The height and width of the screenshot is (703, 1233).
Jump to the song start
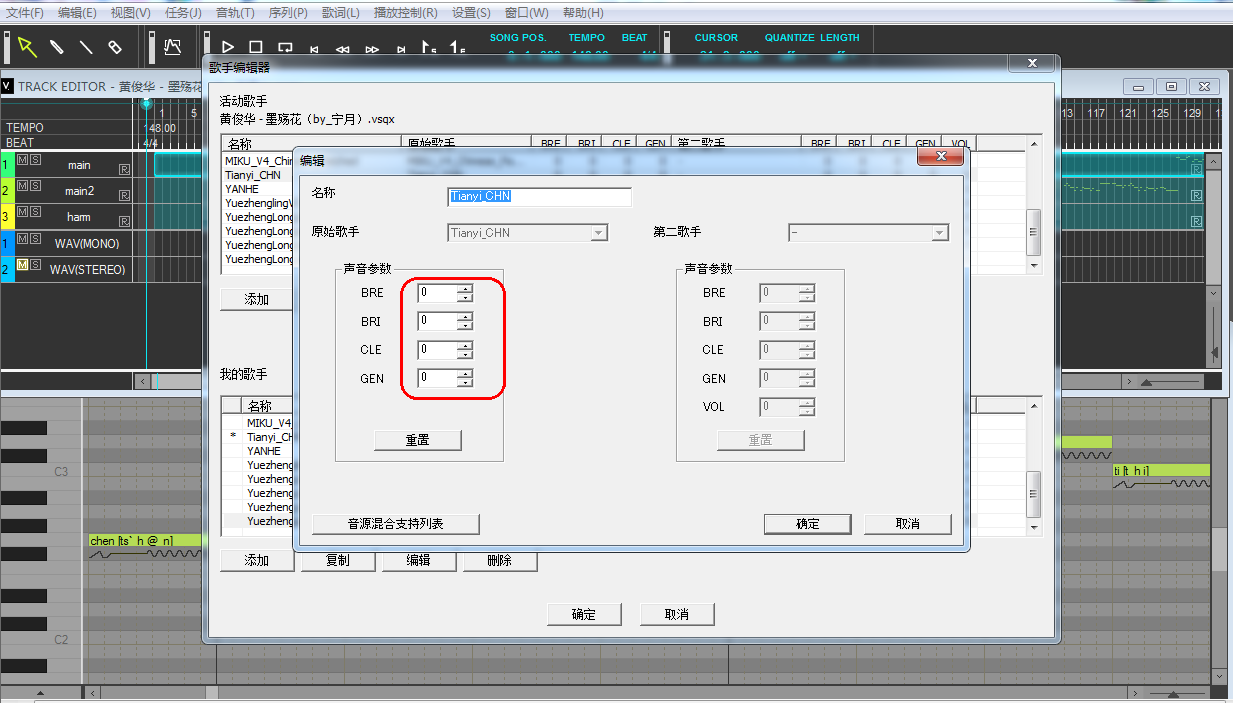(x=314, y=48)
